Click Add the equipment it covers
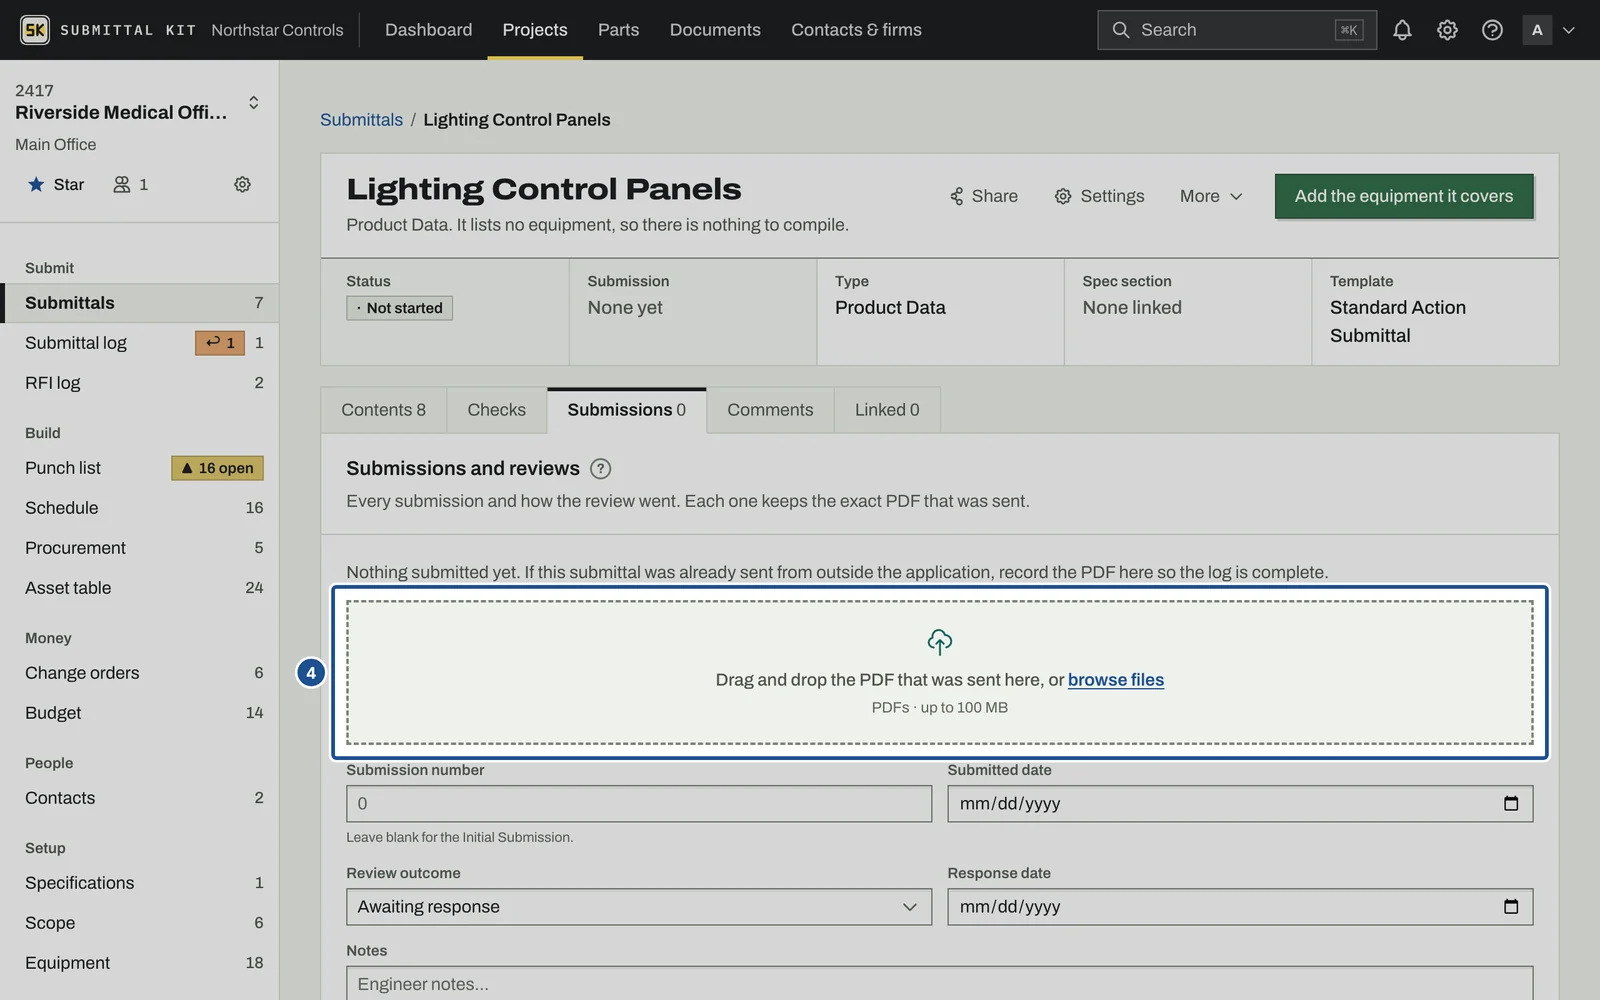 click(x=1404, y=196)
